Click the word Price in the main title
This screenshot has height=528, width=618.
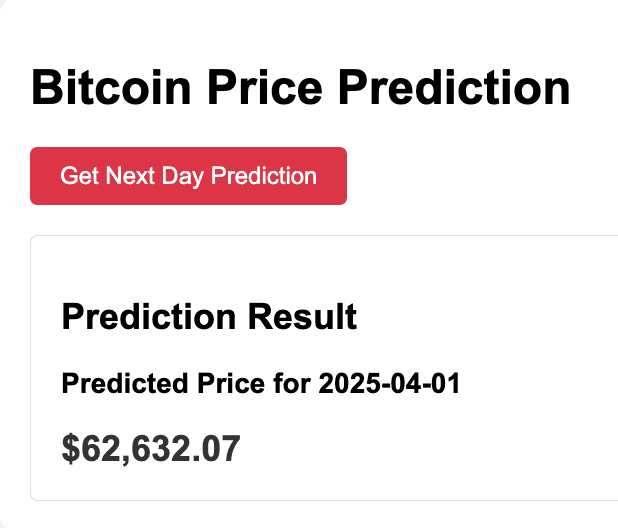click(x=269, y=88)
